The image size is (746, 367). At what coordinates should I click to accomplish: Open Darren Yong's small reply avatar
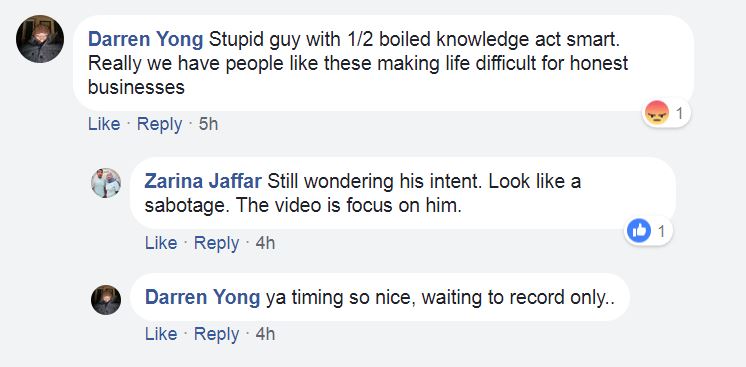106,300
